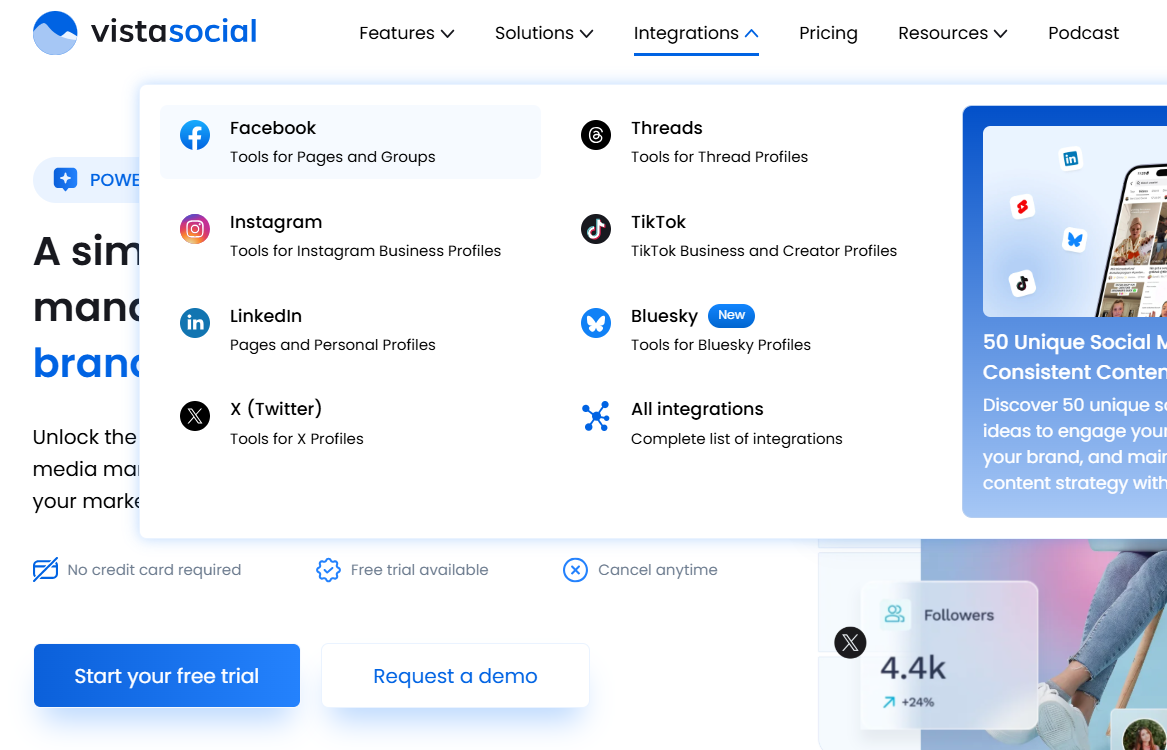Open the Pricing page
1167x750 pixels.
(x=828, y=33)
